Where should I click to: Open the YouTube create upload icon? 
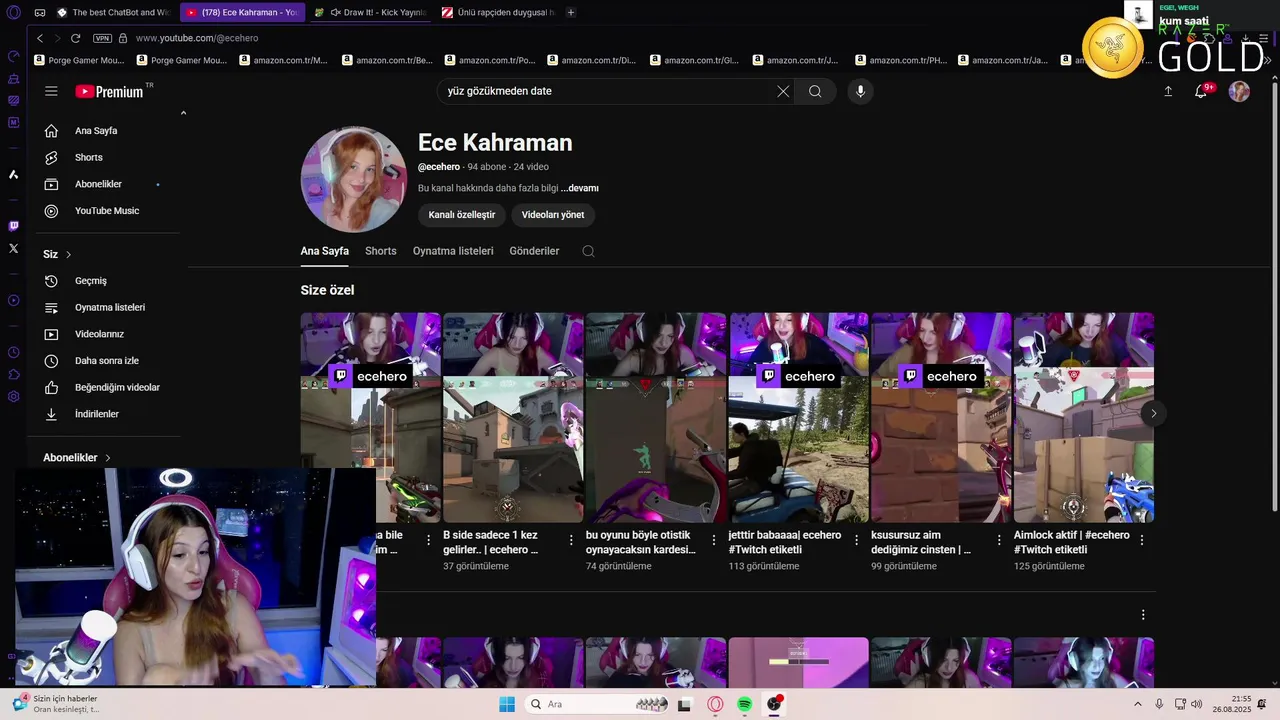click(x=1168, y=91)
